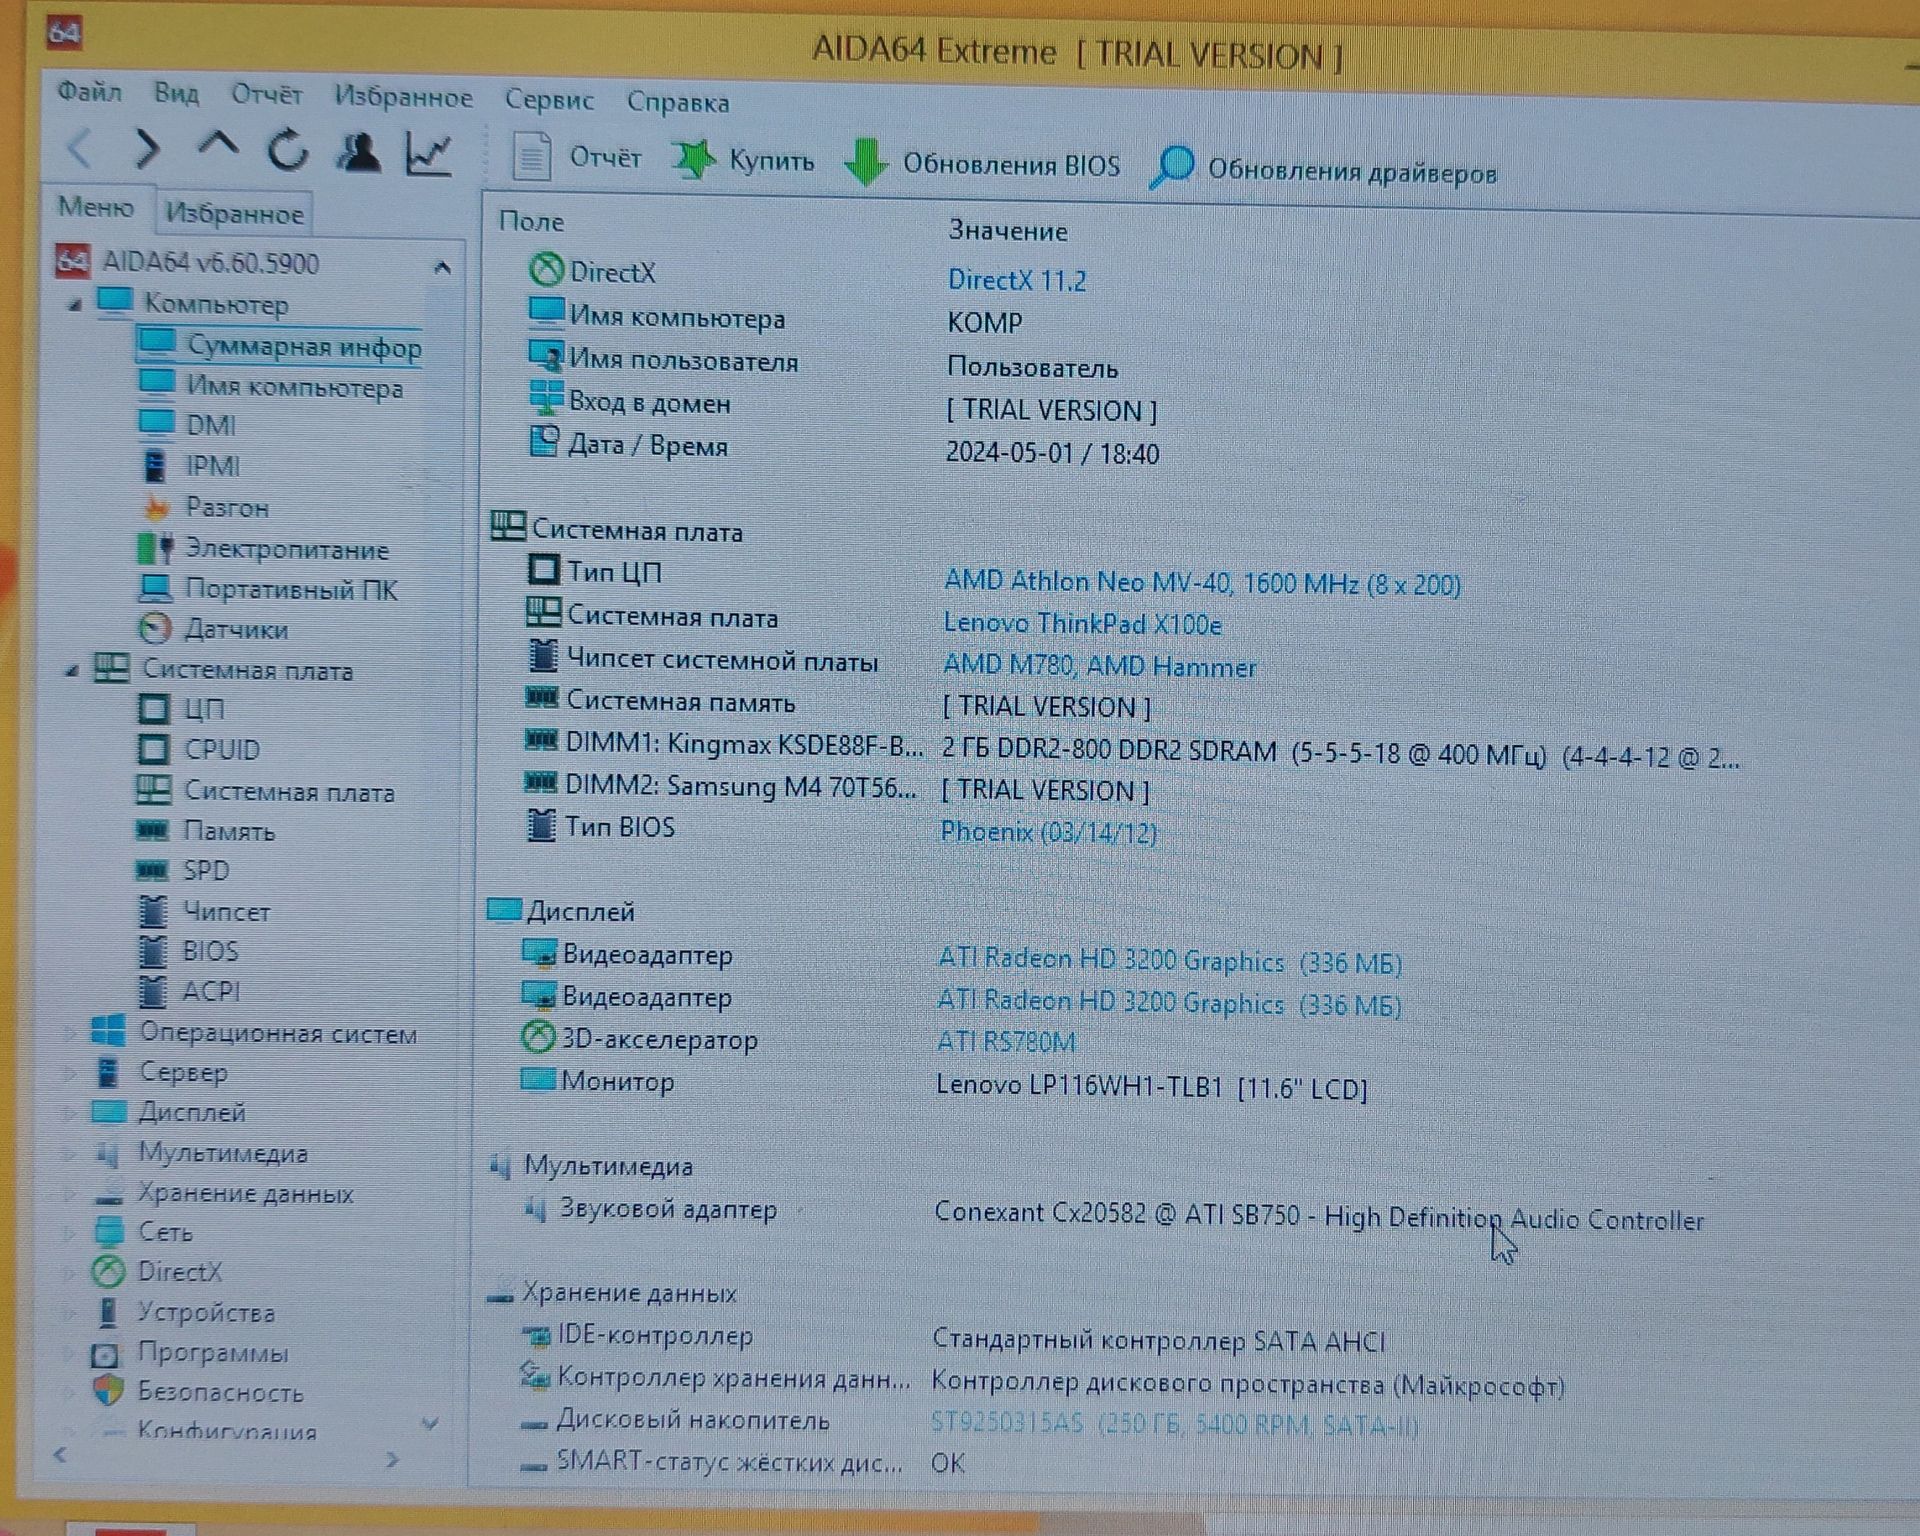Viewport: 1920px width, 1536px height.
Task: Click the DirectX icon in the field list
Action: point(546,270)
